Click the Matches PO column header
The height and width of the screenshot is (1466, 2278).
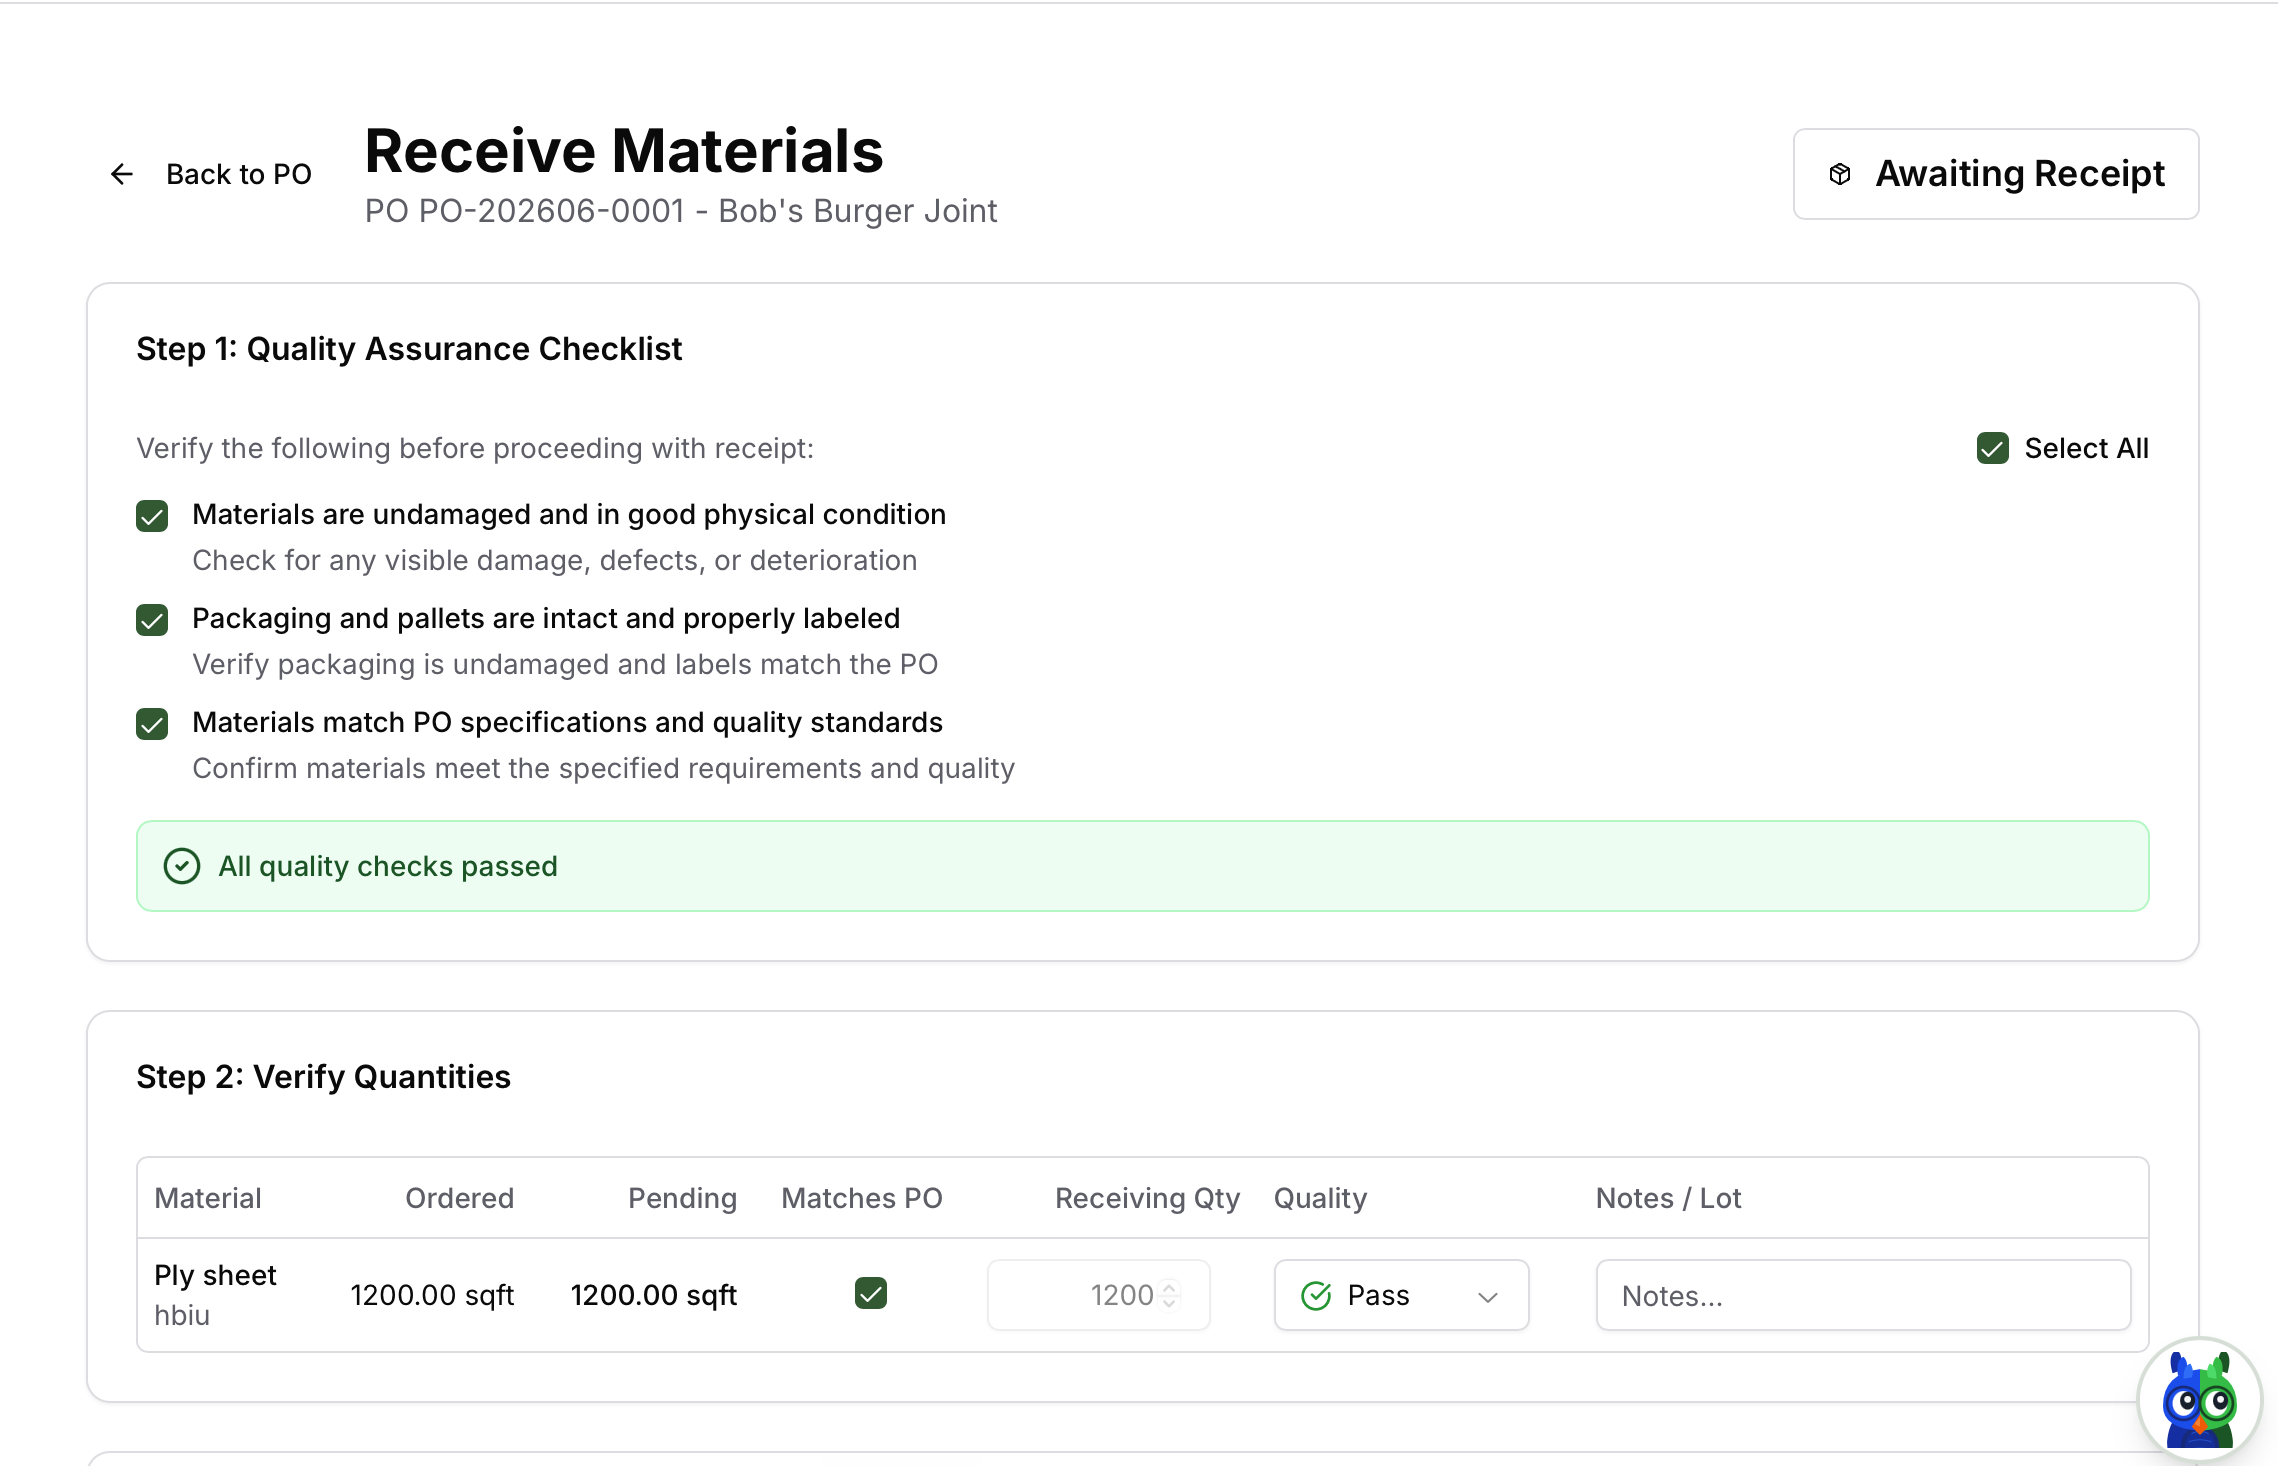pos(862,1198)
